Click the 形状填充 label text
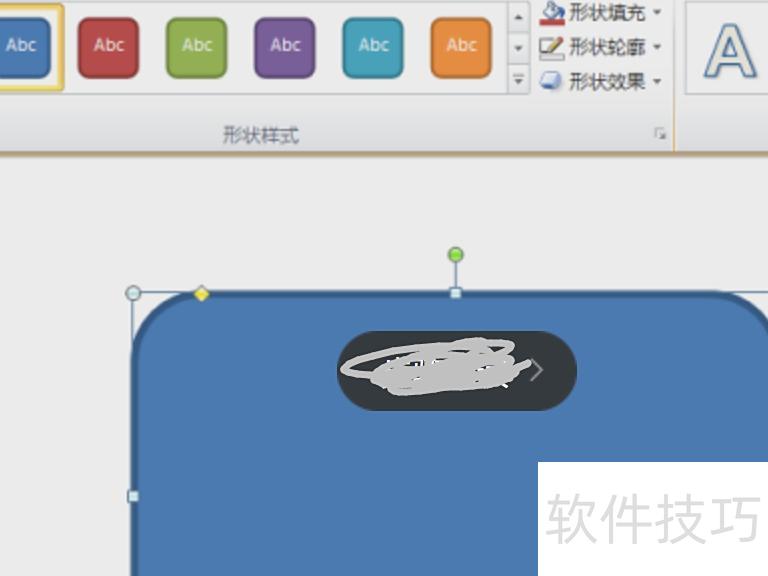Viewport: 768px width, 576px height. (x=607, y=13)
